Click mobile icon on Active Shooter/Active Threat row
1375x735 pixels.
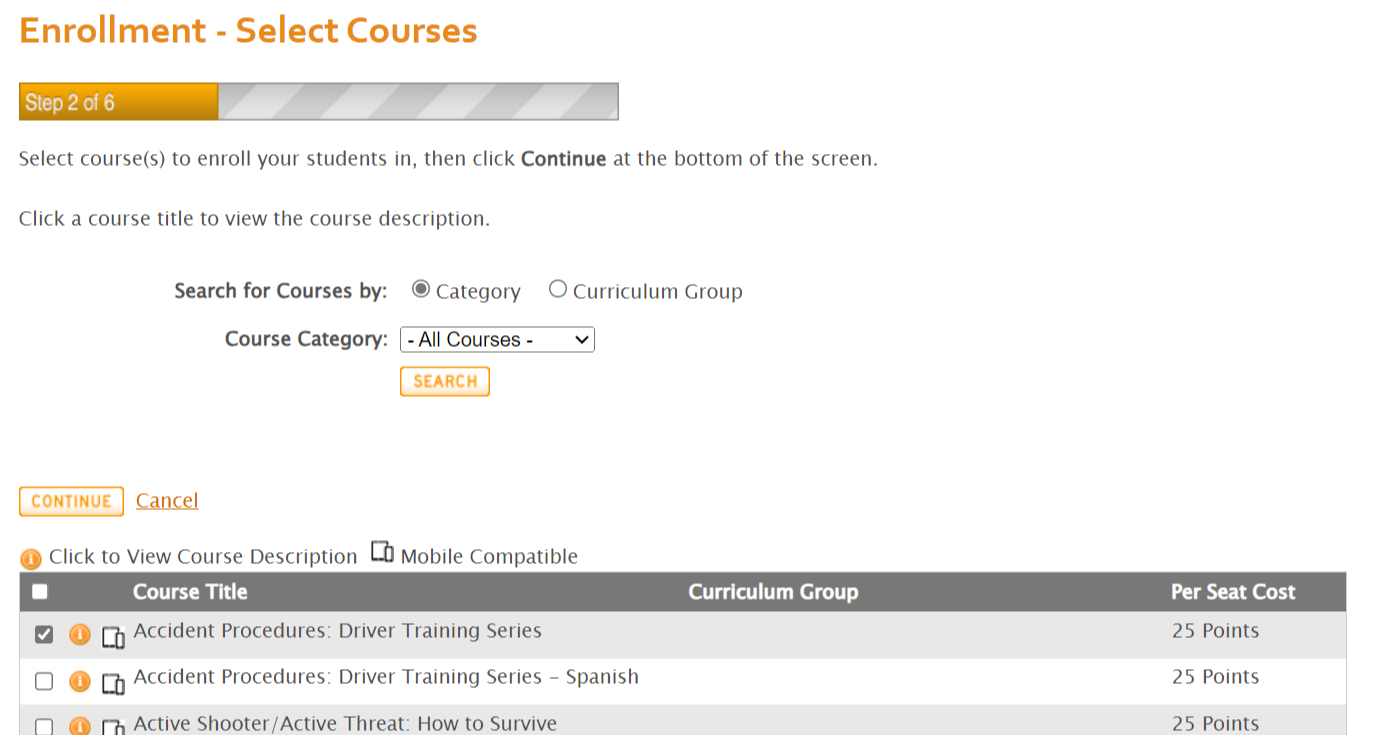pyautogui.click(x=114, y=727)
